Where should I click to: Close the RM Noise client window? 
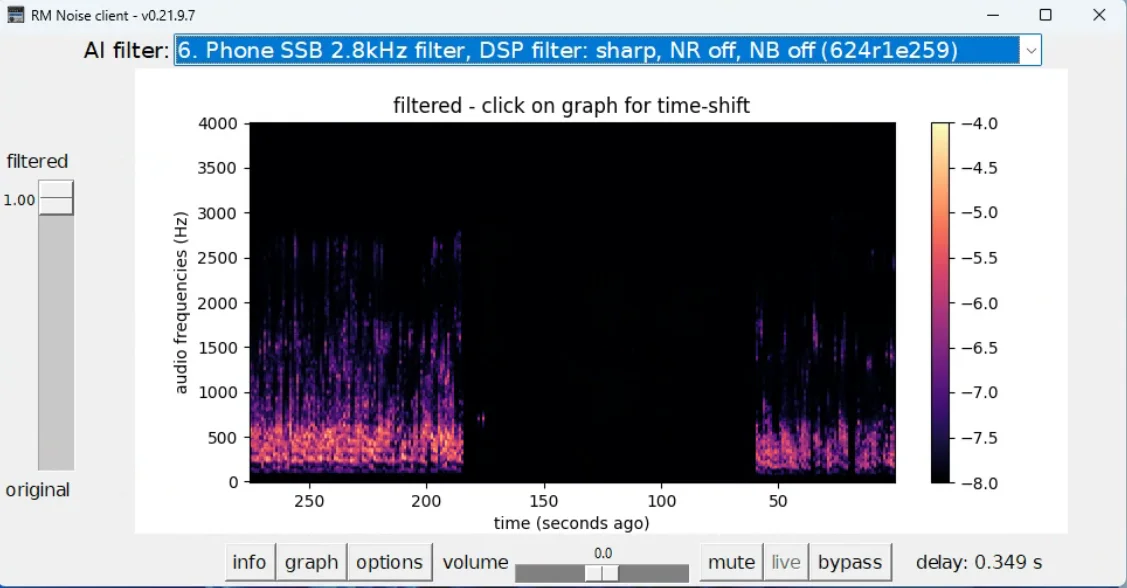click(1099, 14)
